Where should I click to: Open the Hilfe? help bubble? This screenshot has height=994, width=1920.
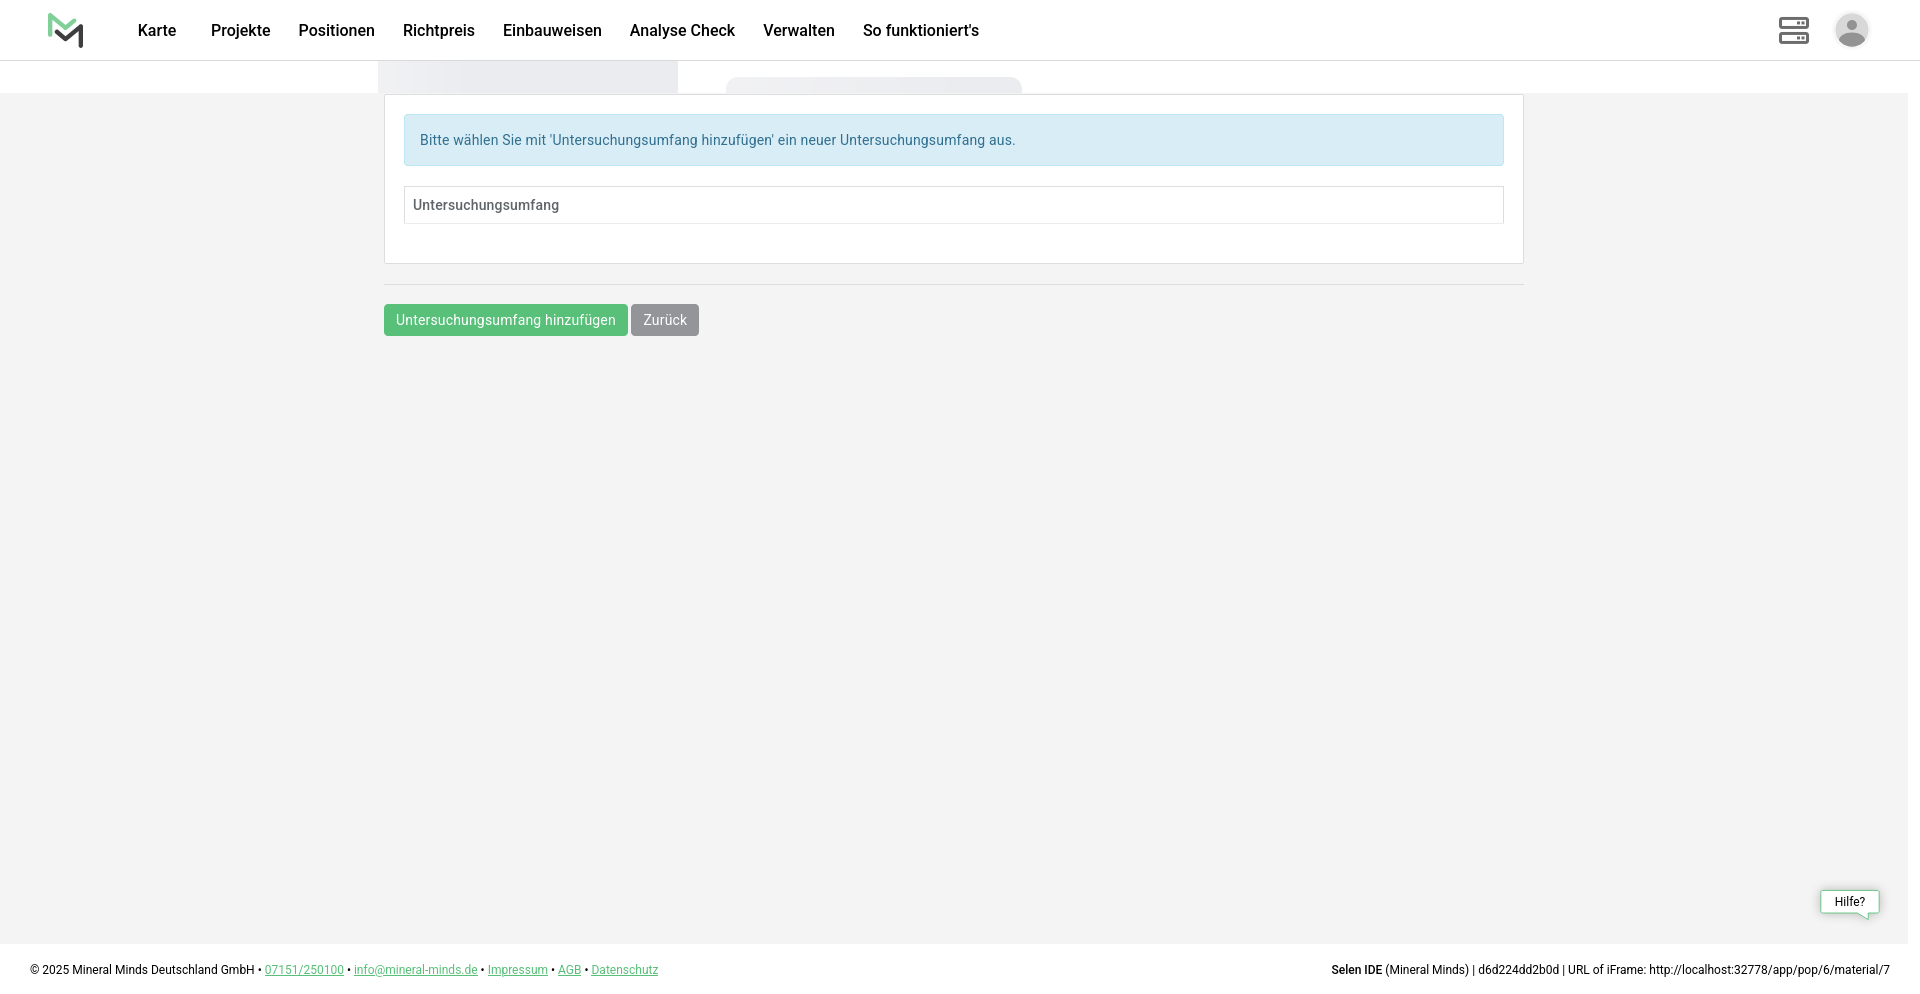coord(1849,902)
